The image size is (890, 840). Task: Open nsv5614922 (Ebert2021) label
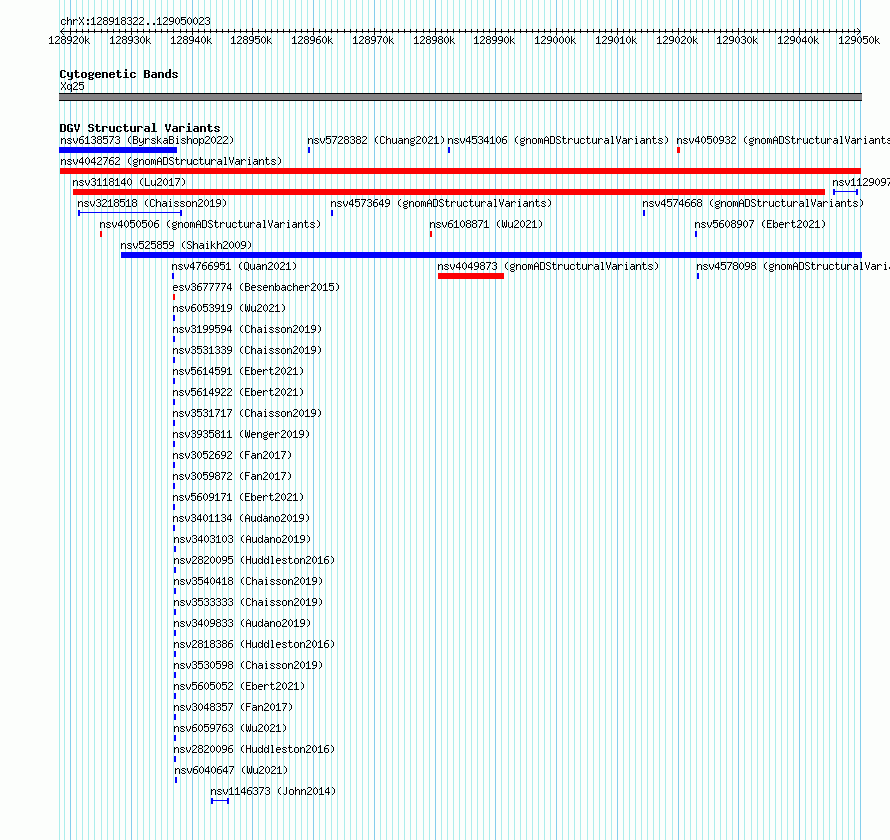coord(238,392)
